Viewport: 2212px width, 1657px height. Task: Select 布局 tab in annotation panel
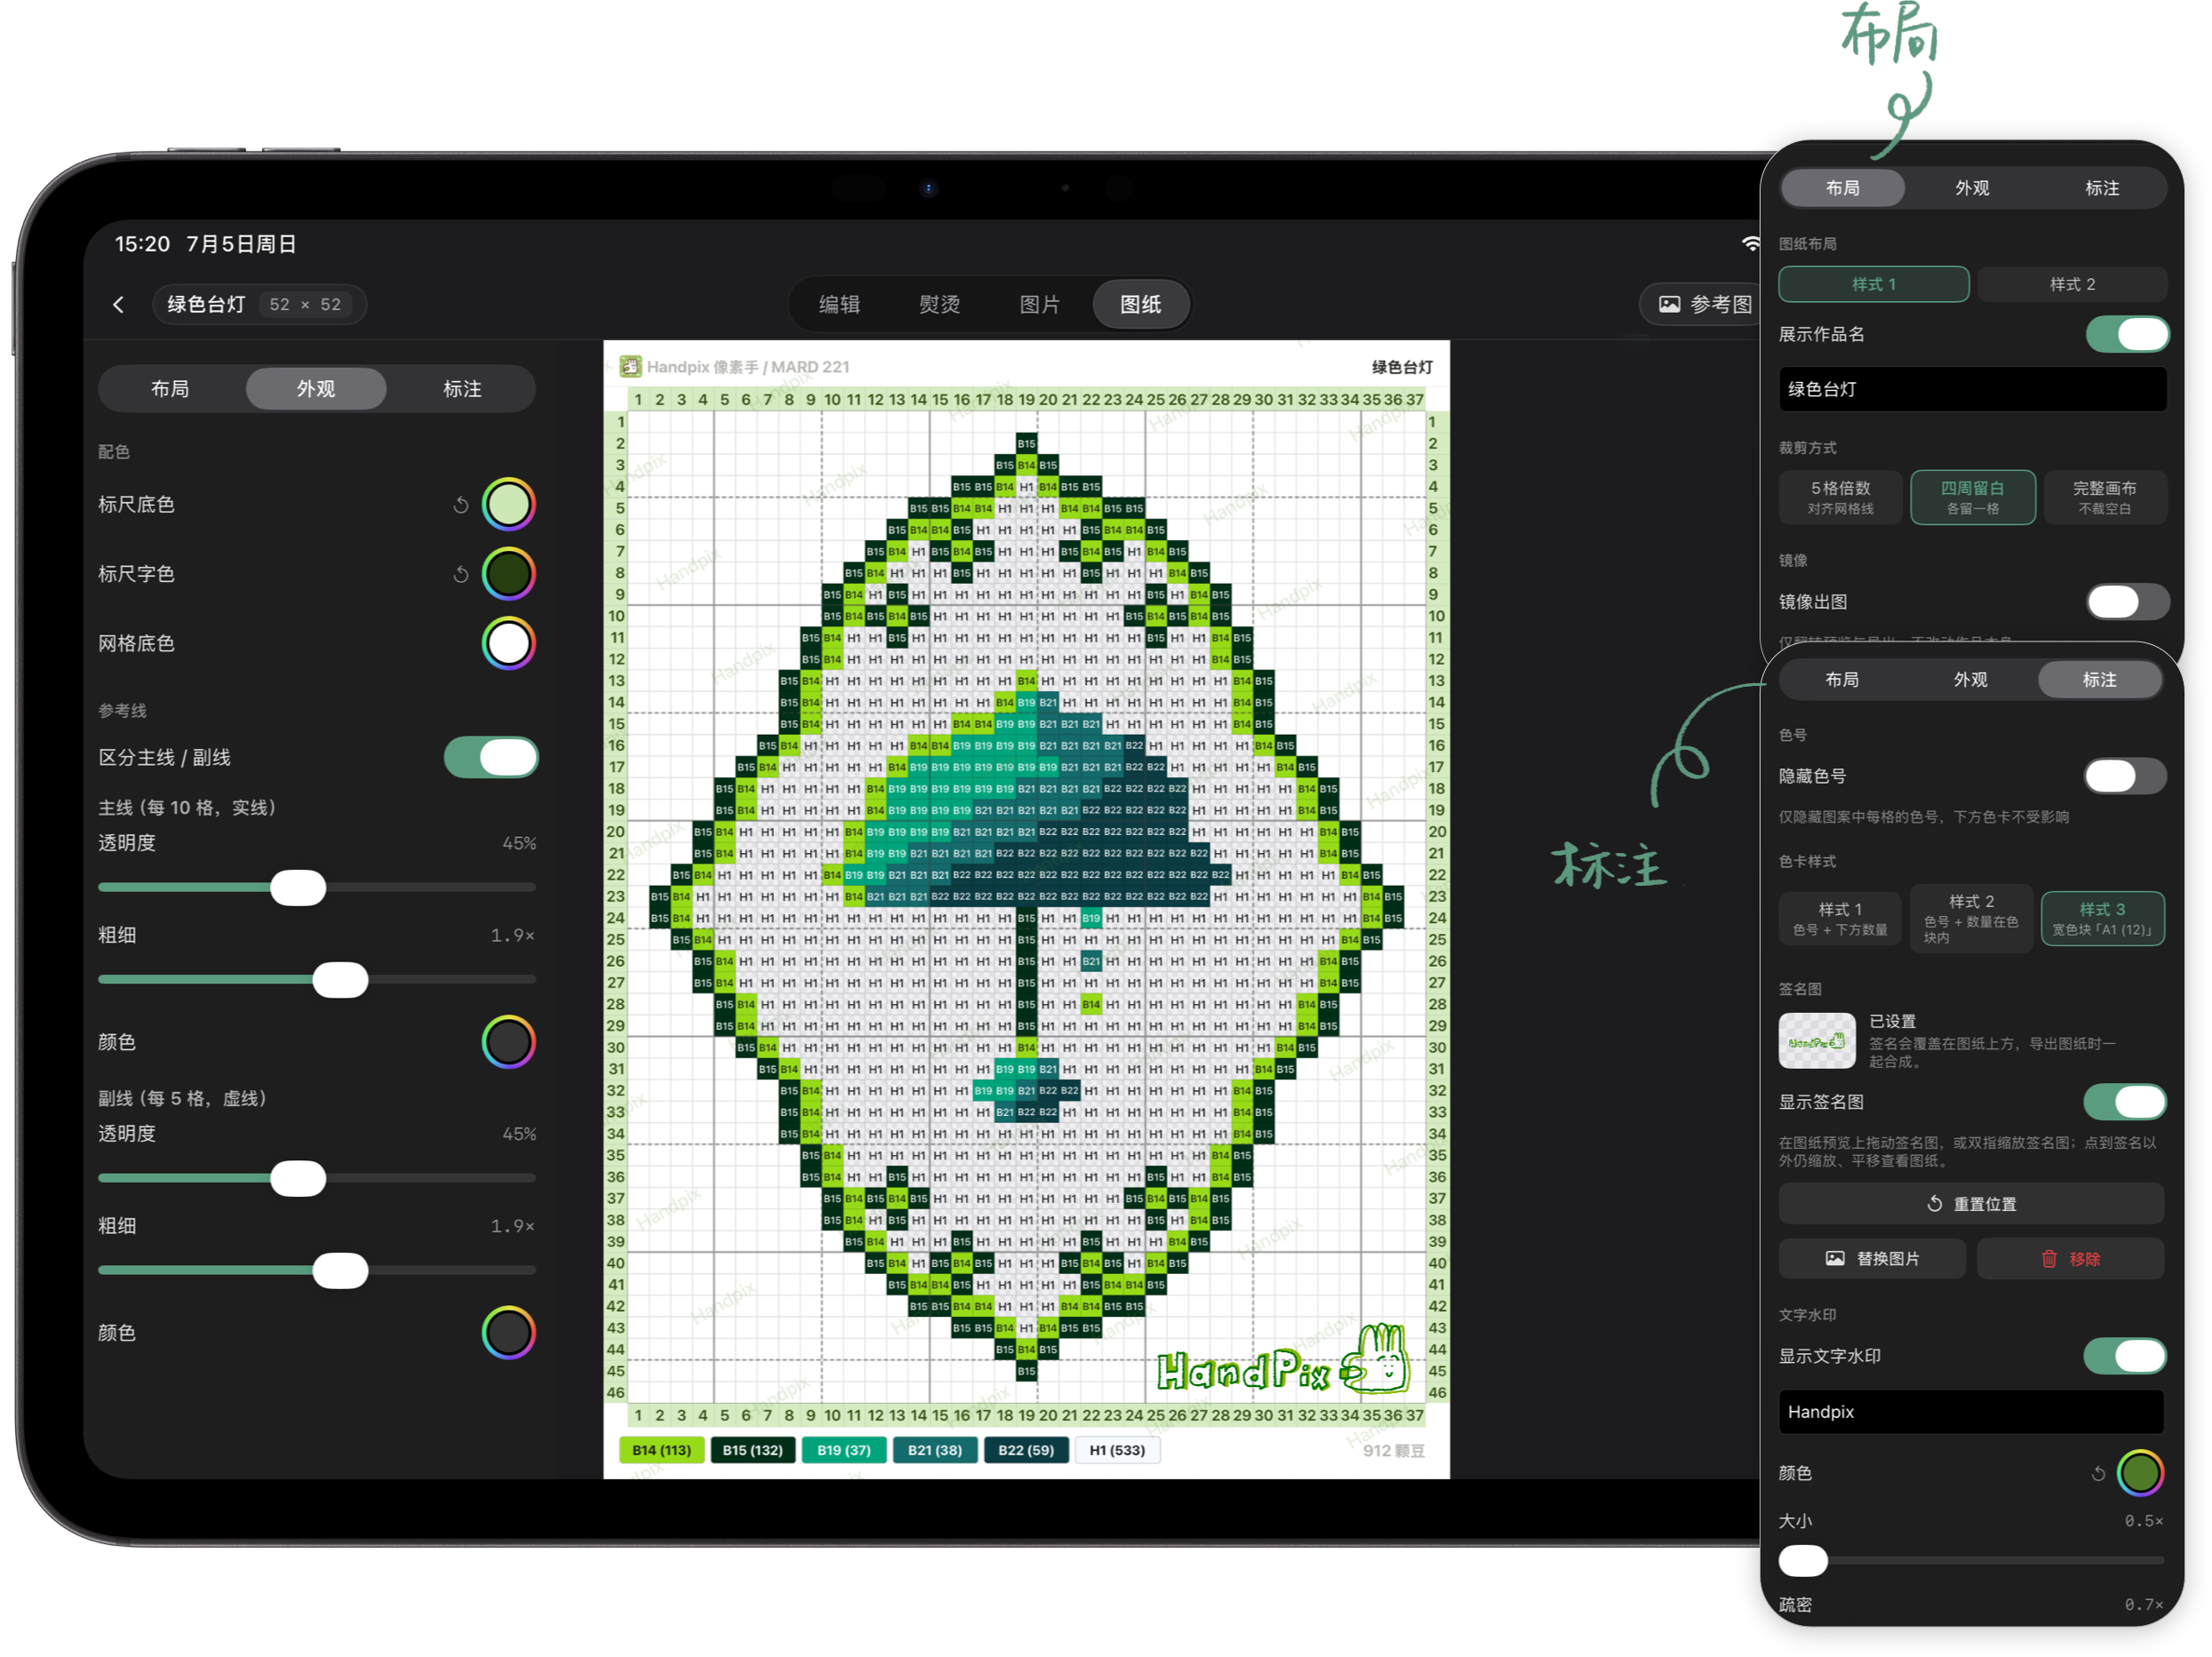coord(1842,679)
